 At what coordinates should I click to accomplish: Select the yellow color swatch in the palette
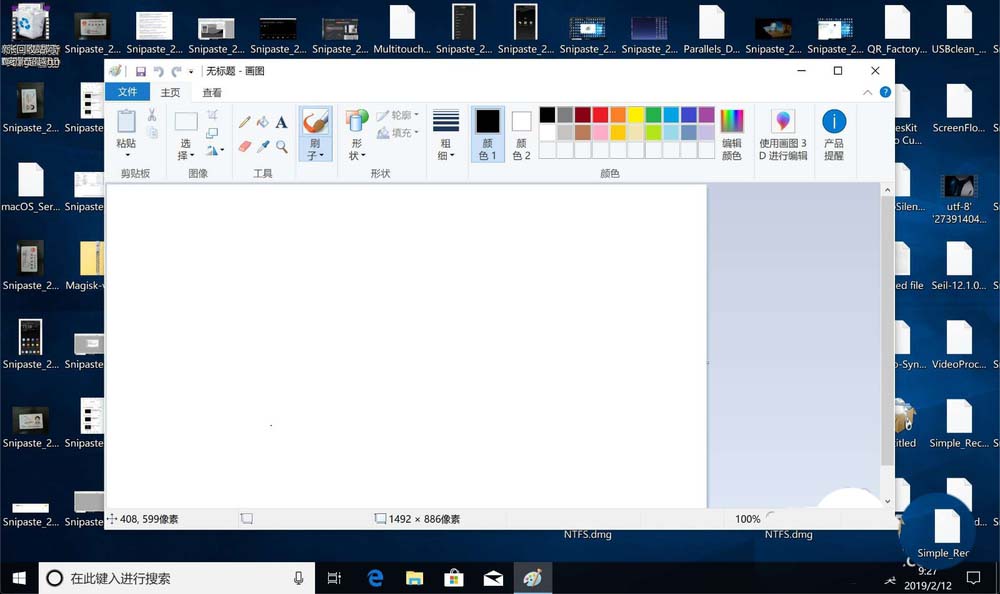coord(637,116)
